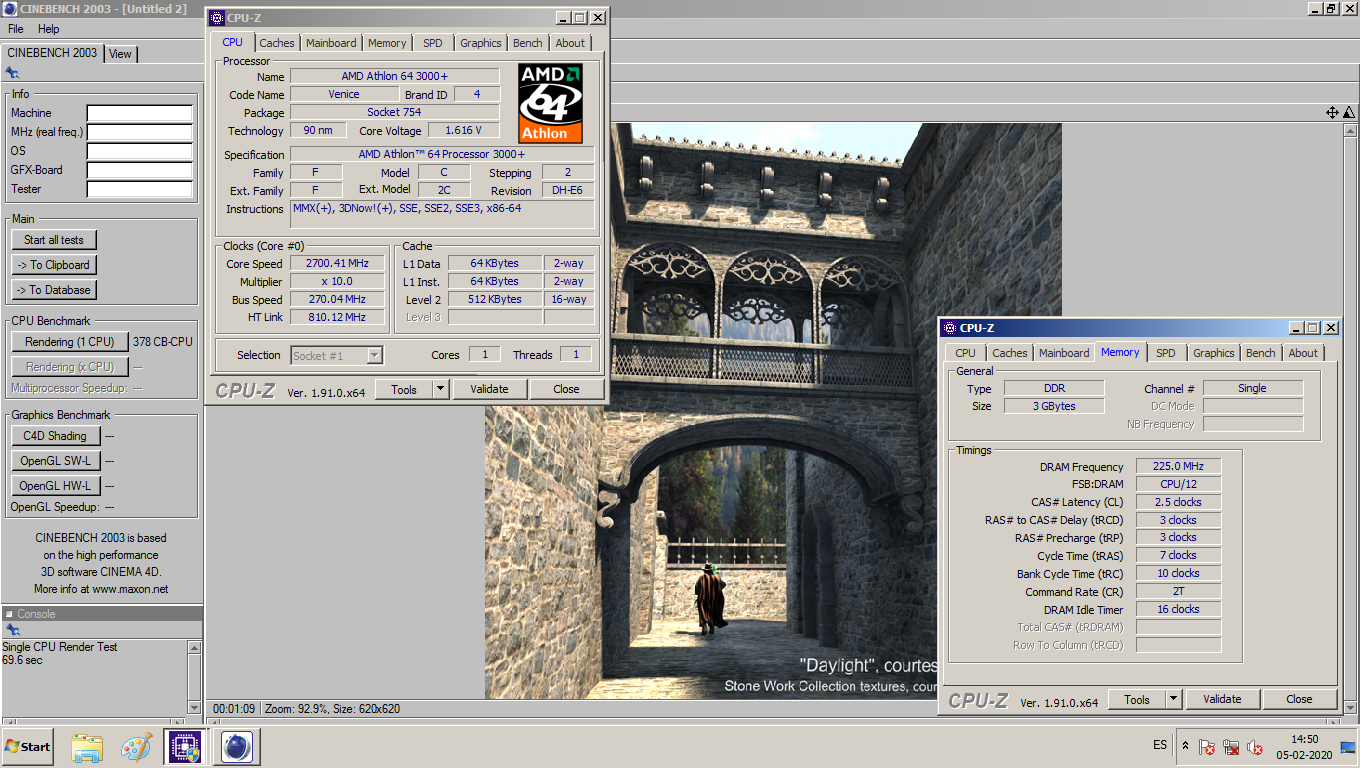The height and width of the screenshot is (768, 1360).
Task: Click into the GFX-Board input field
Action: [x=139, y=170]
